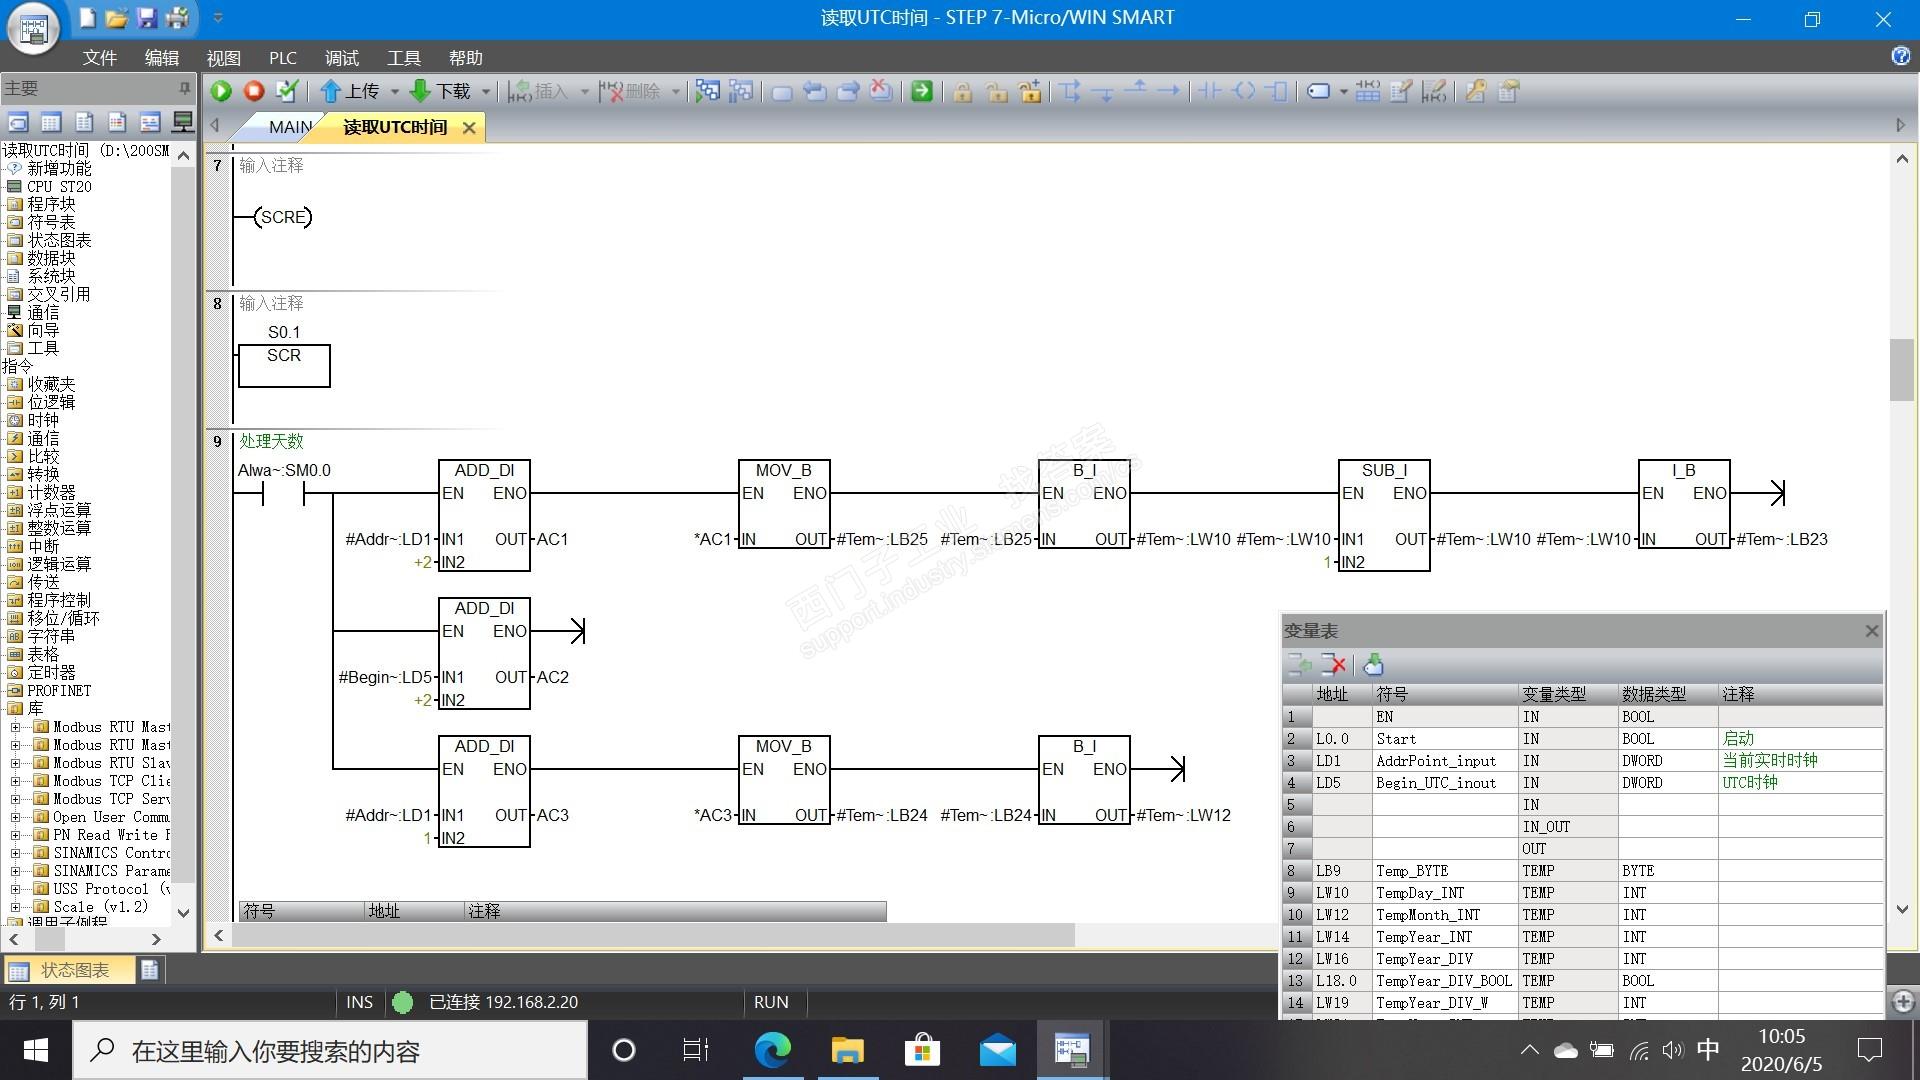Click the help question mark icon
The width and height of the screenshot is (1920, 1080).
click(1900, 56)
